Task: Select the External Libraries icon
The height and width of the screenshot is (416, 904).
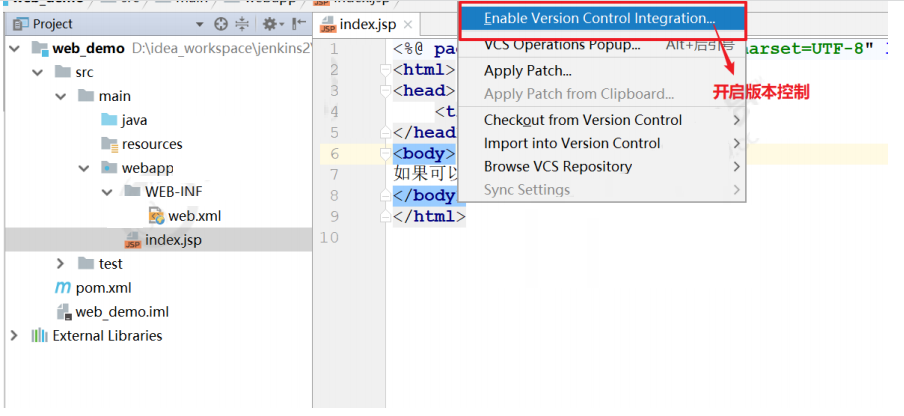Action: click(39, 335)
